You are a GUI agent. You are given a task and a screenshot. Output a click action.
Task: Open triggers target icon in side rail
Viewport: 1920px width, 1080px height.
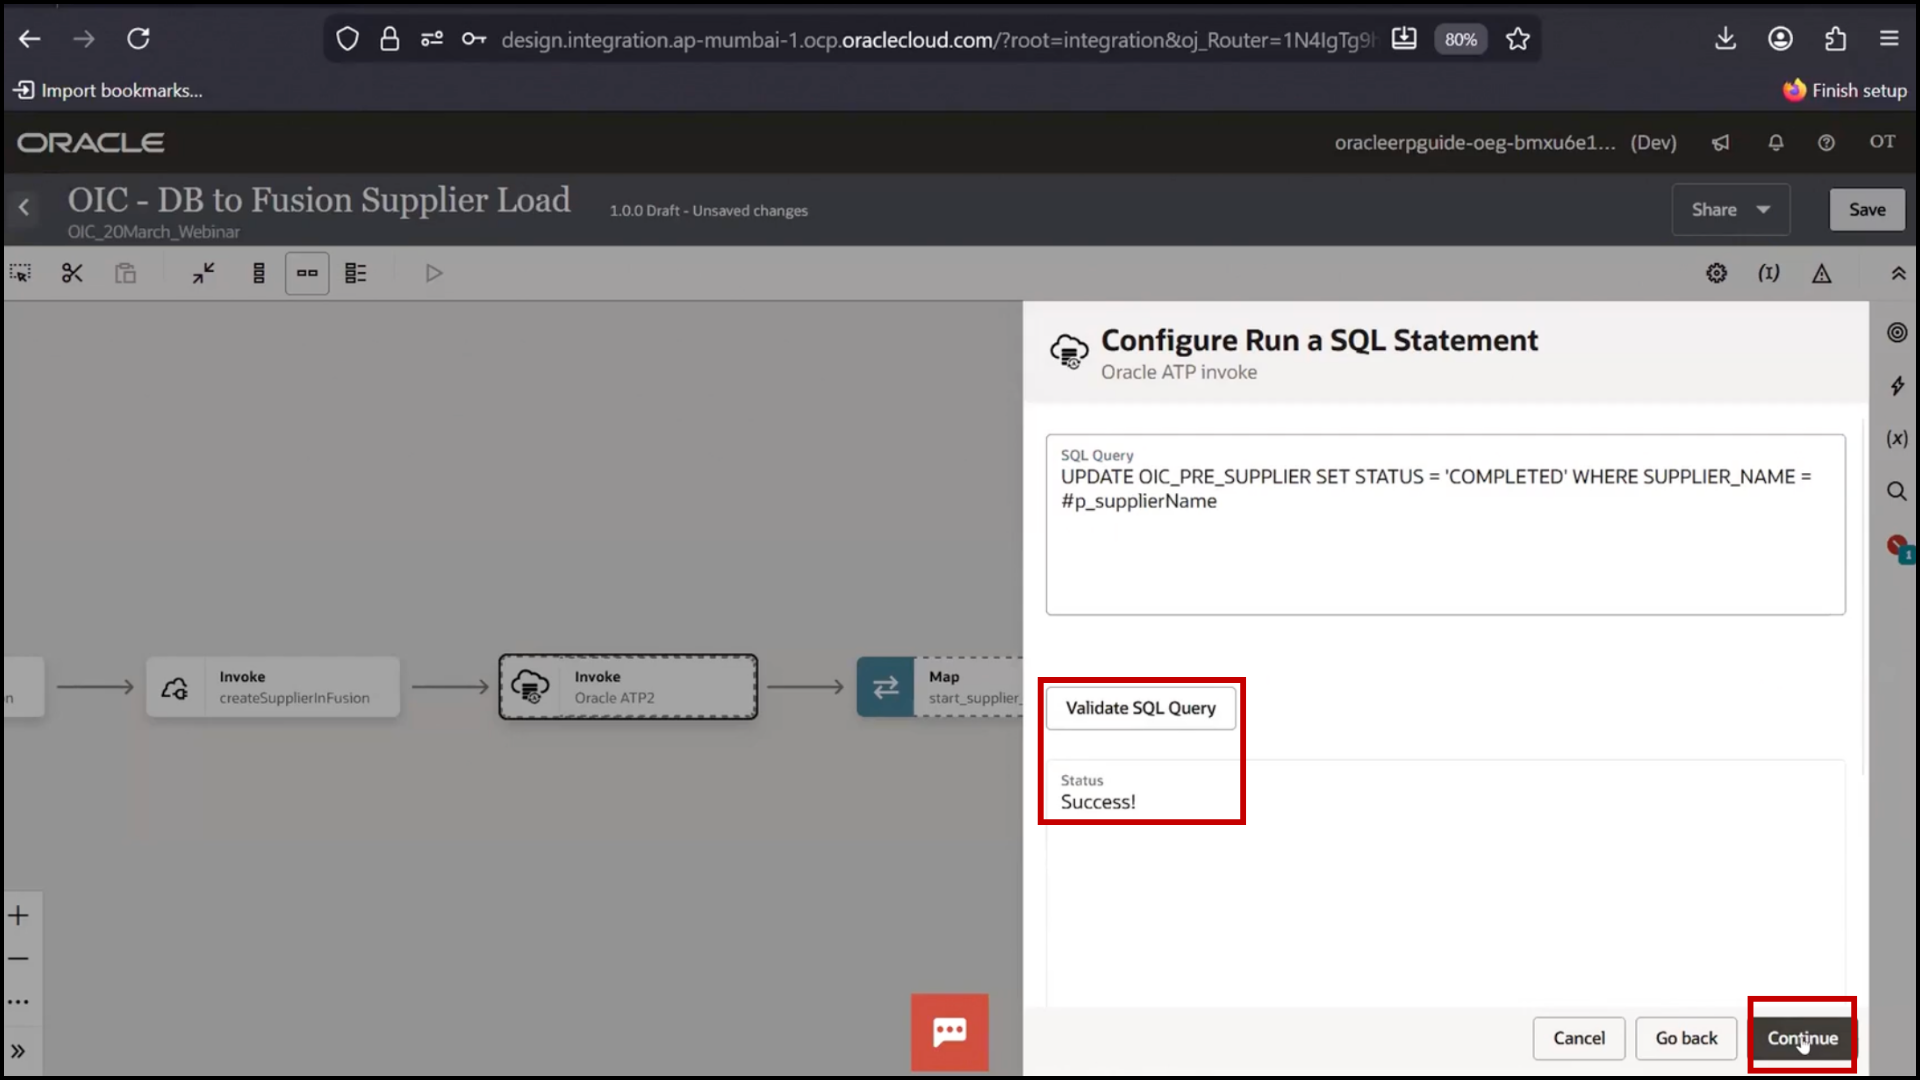coord(1897,333)
